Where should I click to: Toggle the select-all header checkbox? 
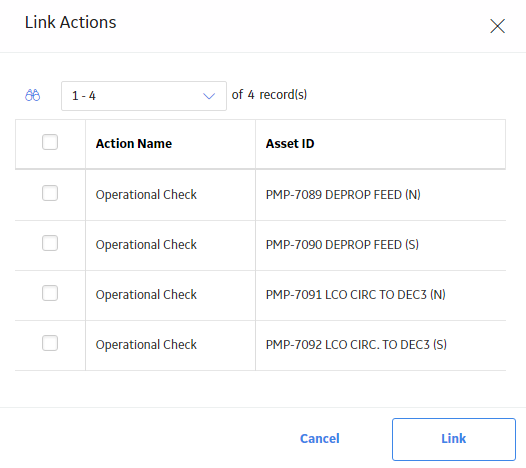[x=50, y=142]
